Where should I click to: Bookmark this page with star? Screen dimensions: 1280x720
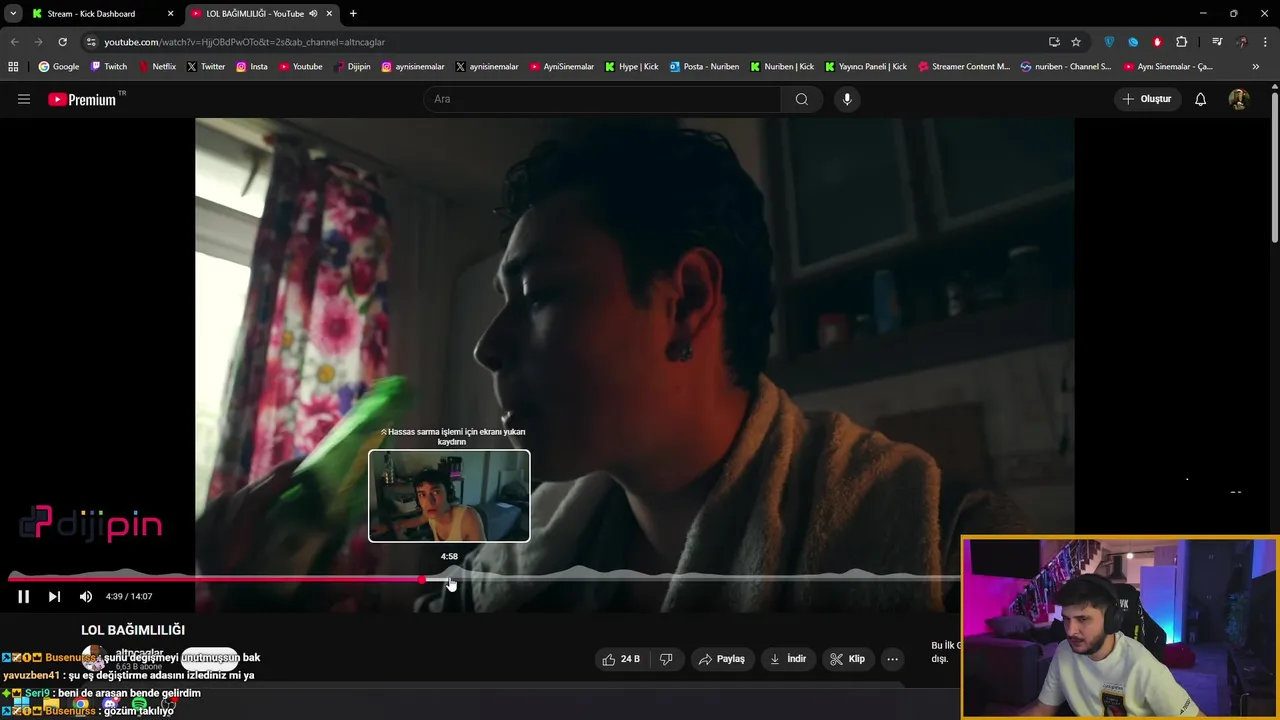click(1076, 42)
